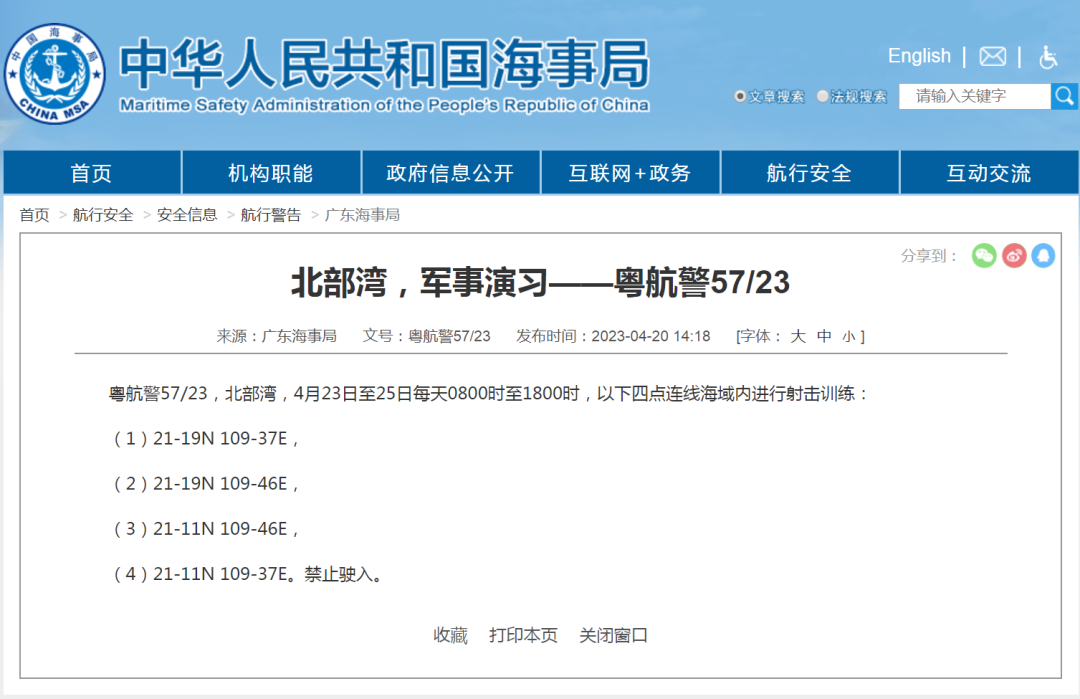This screenshot has height=699, width=1080.
Task: Click 打印本页 to print page
Action: pos(523,635)
